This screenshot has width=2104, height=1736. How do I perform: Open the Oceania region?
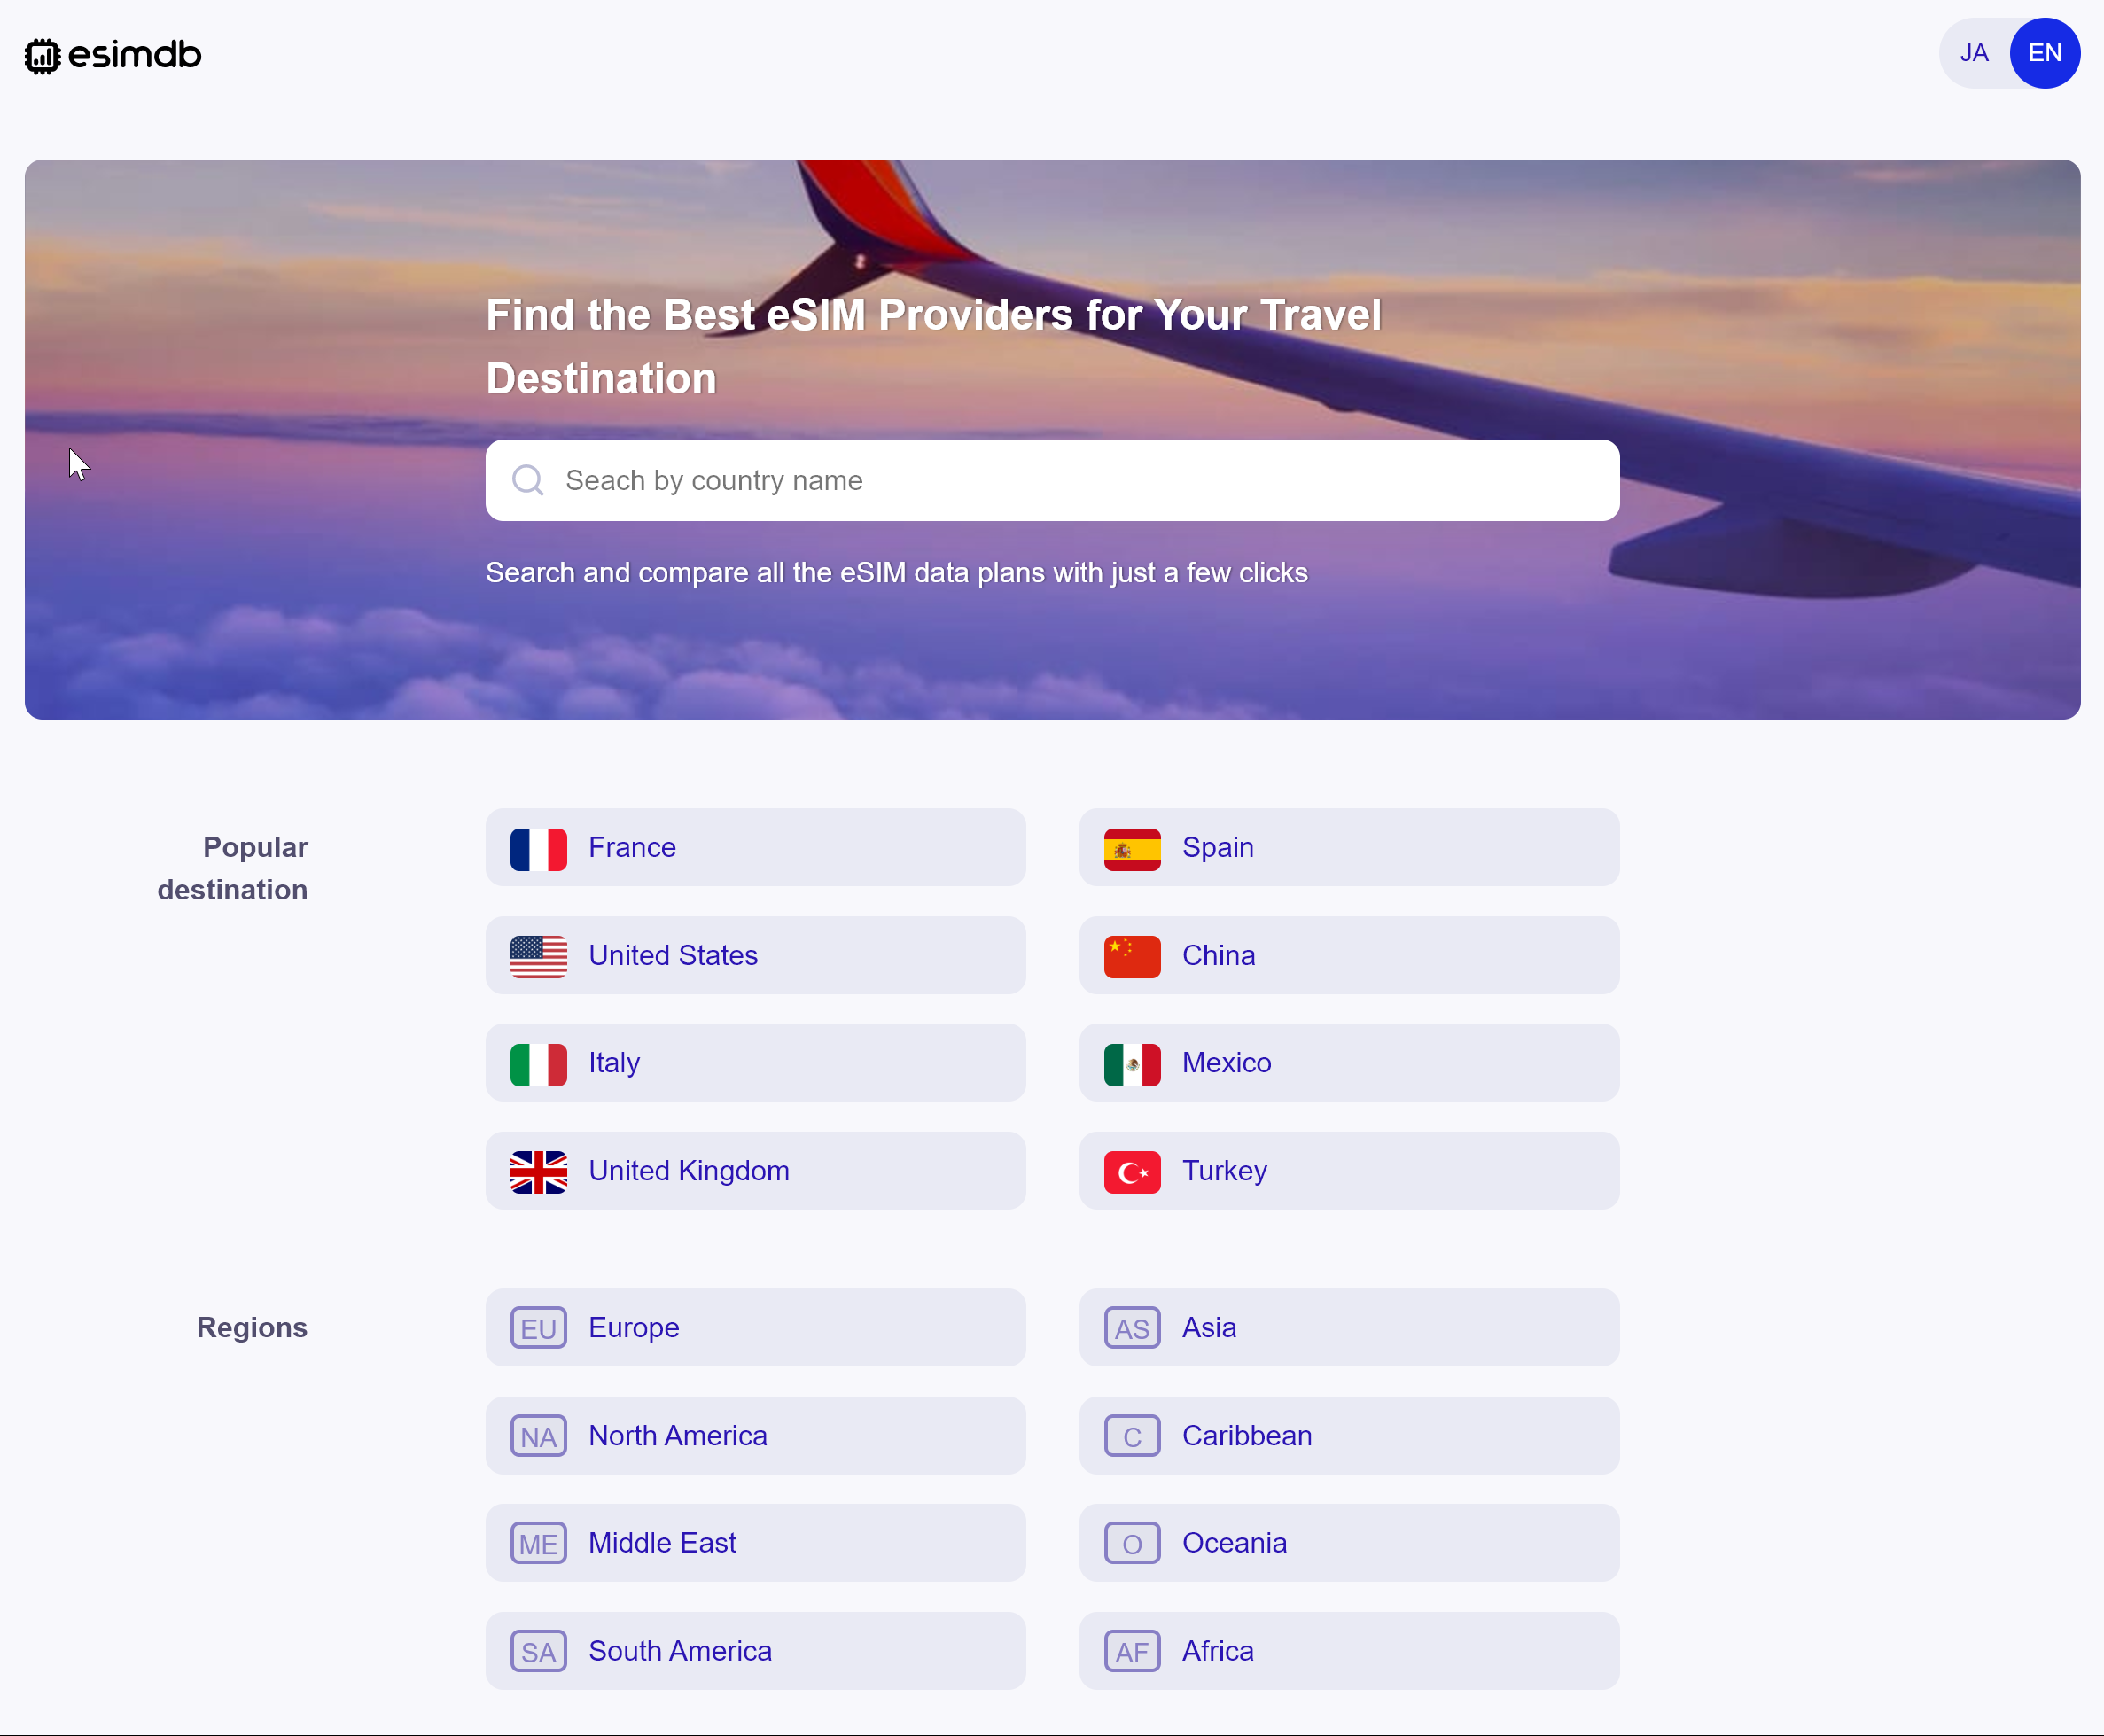[1348, 1543]
